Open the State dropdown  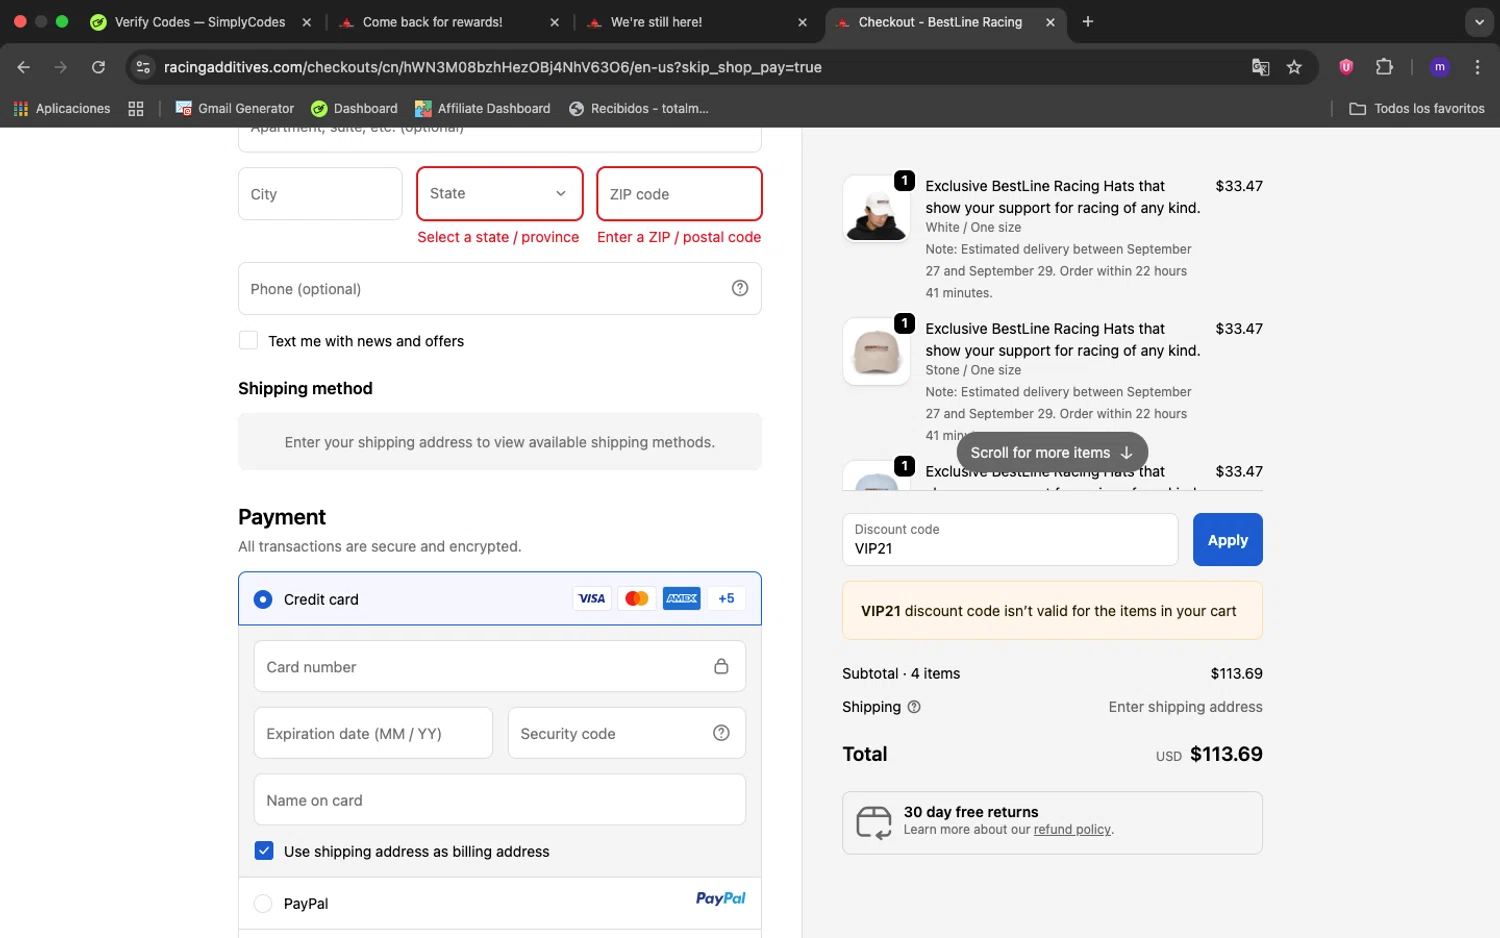coord(499,194)
